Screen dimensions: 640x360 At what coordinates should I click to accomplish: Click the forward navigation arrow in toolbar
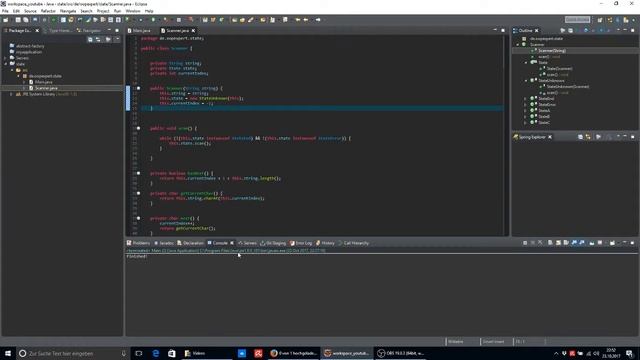click(x=318, y=20)
